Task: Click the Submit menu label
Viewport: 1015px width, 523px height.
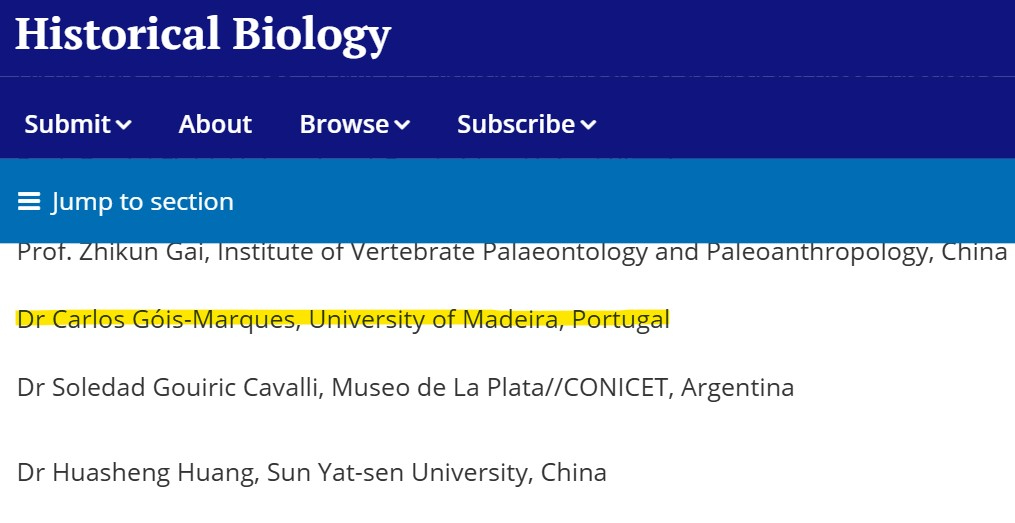Action: pyautogui.click(x=67, y=125)
